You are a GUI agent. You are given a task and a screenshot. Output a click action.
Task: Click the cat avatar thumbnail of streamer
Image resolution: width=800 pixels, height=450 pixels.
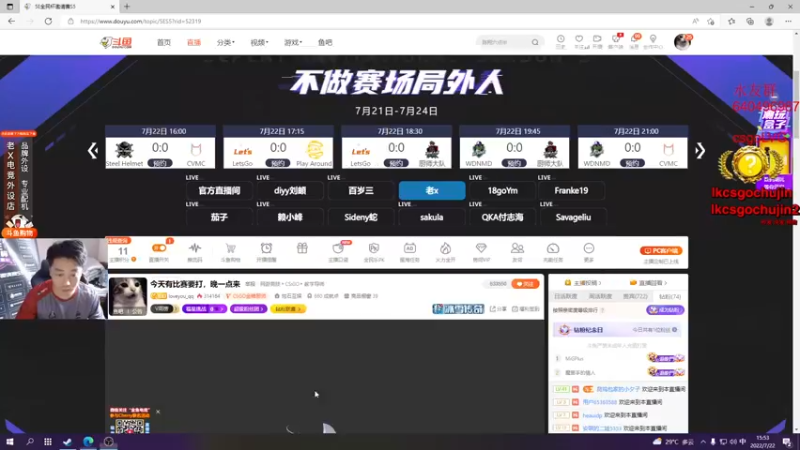pyautogui.click(x=128, y=296)
